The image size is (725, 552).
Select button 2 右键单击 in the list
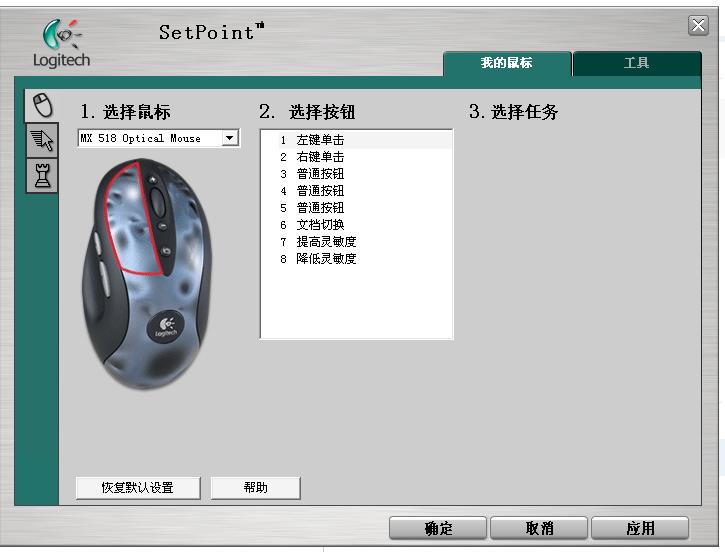tap(356, 157)
